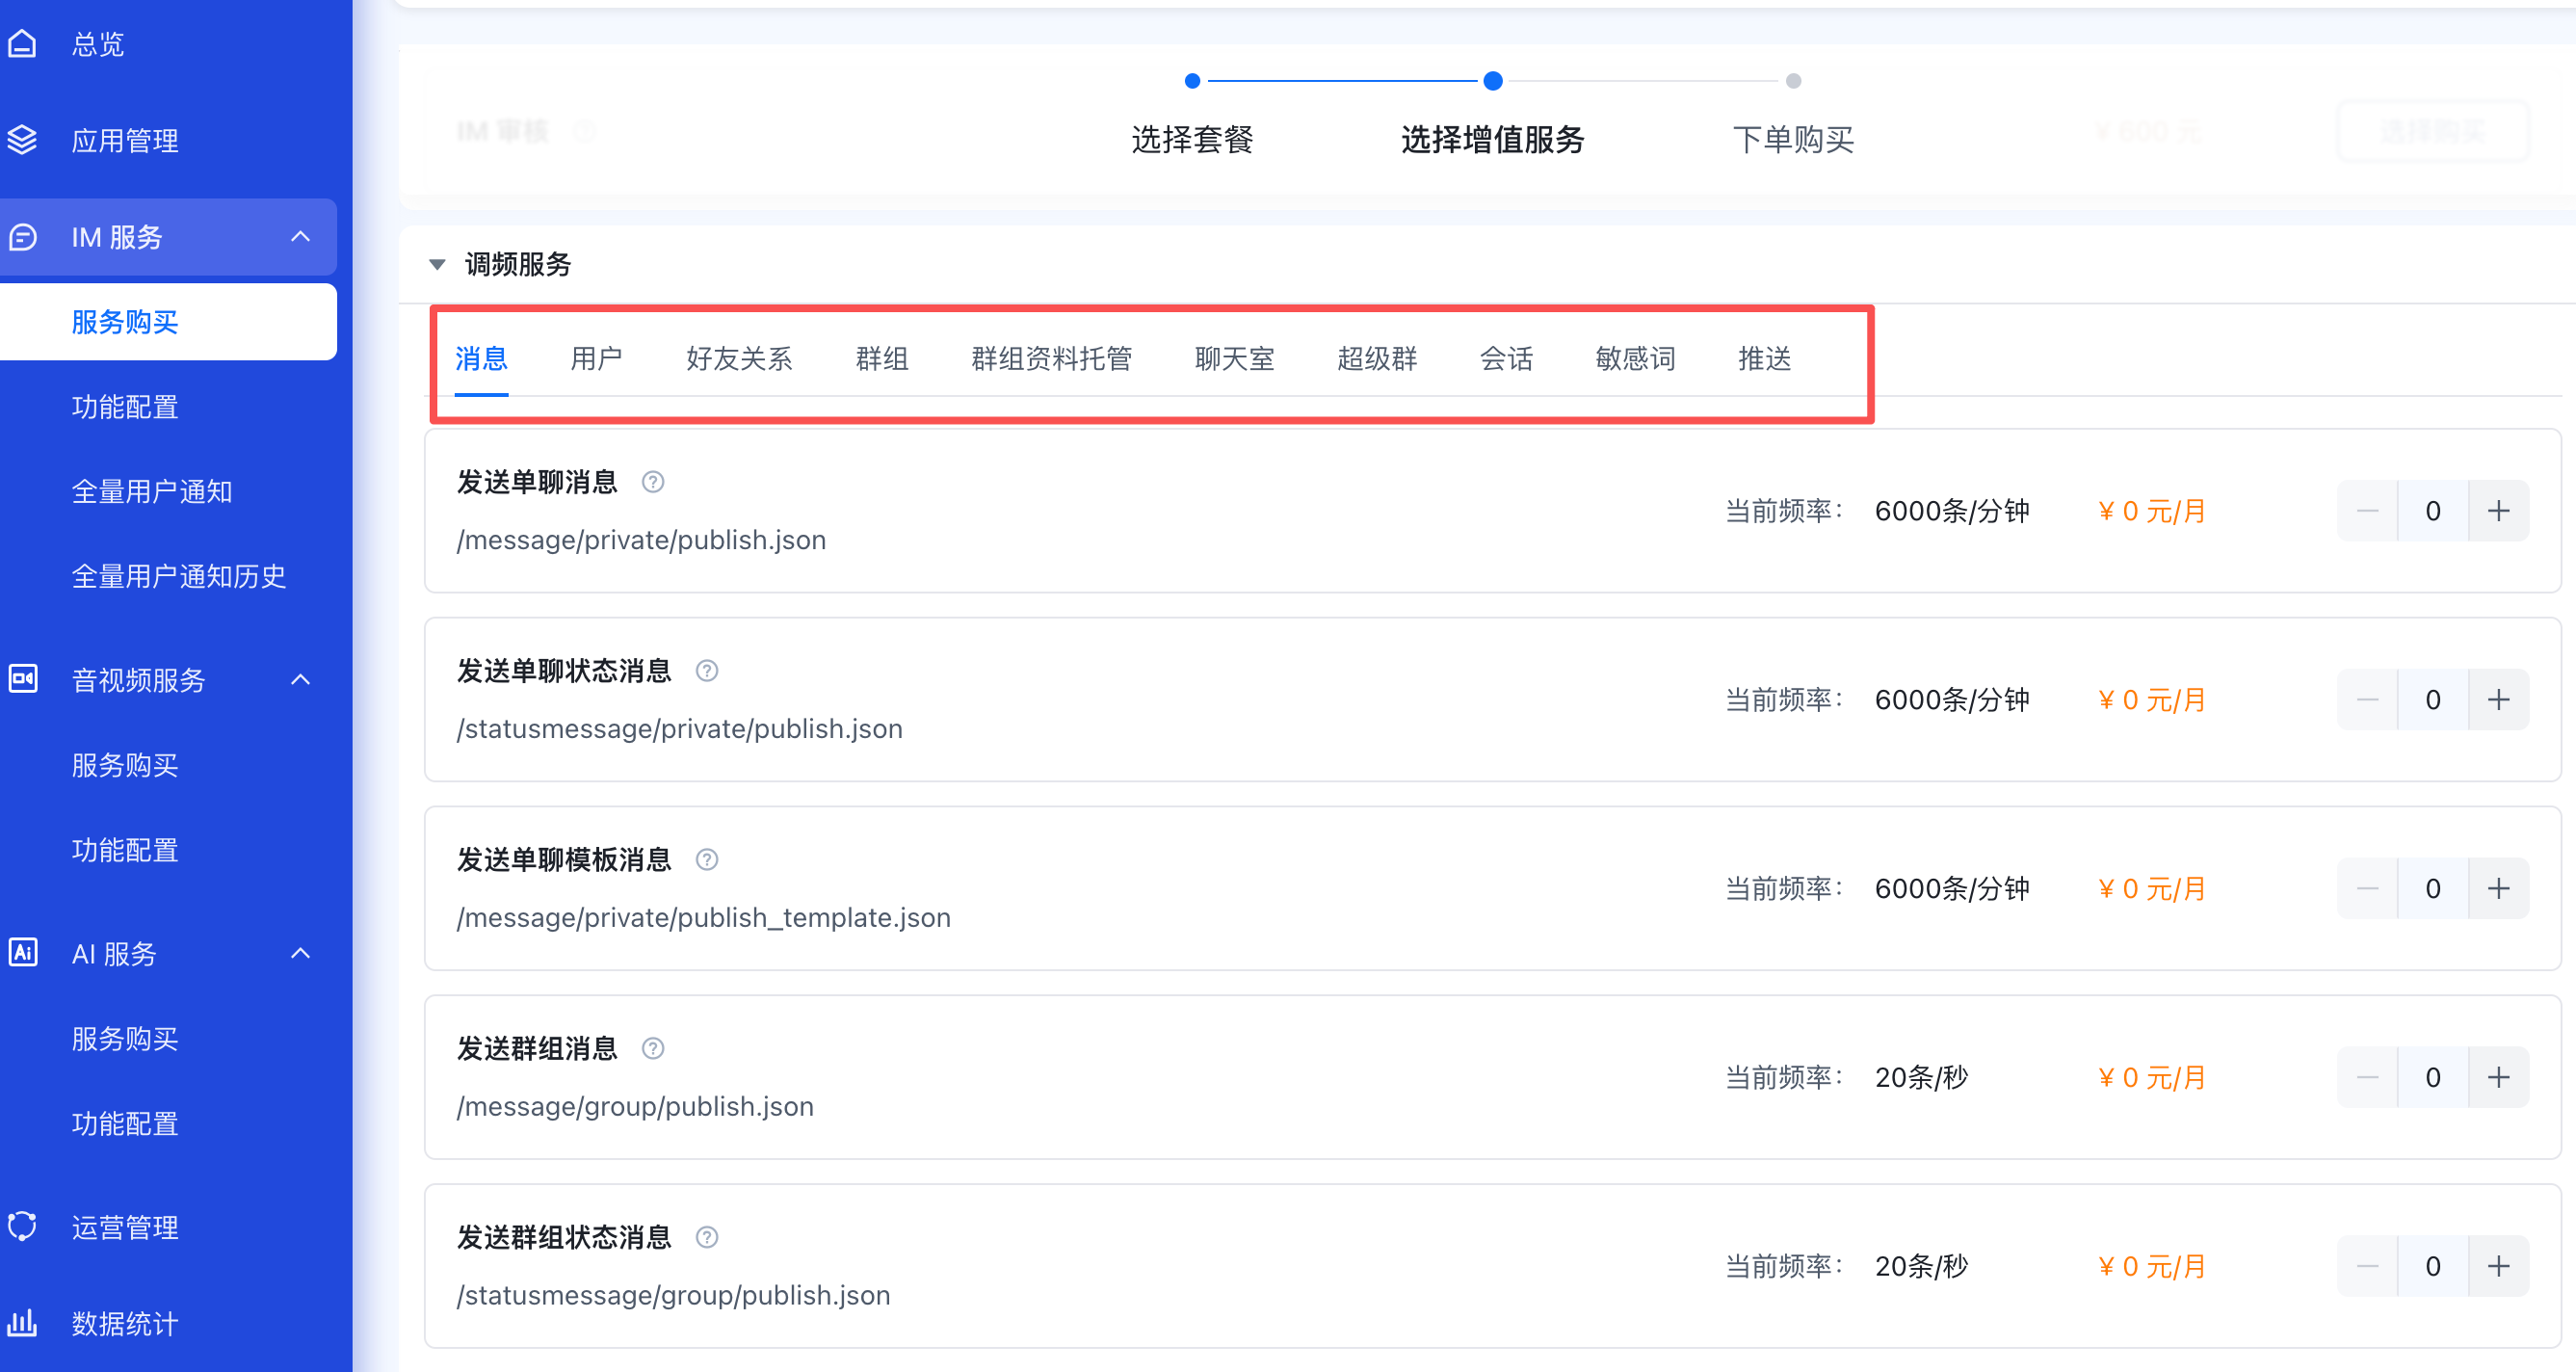Click help icon next to 发送单聊消息

pos(653,482)
